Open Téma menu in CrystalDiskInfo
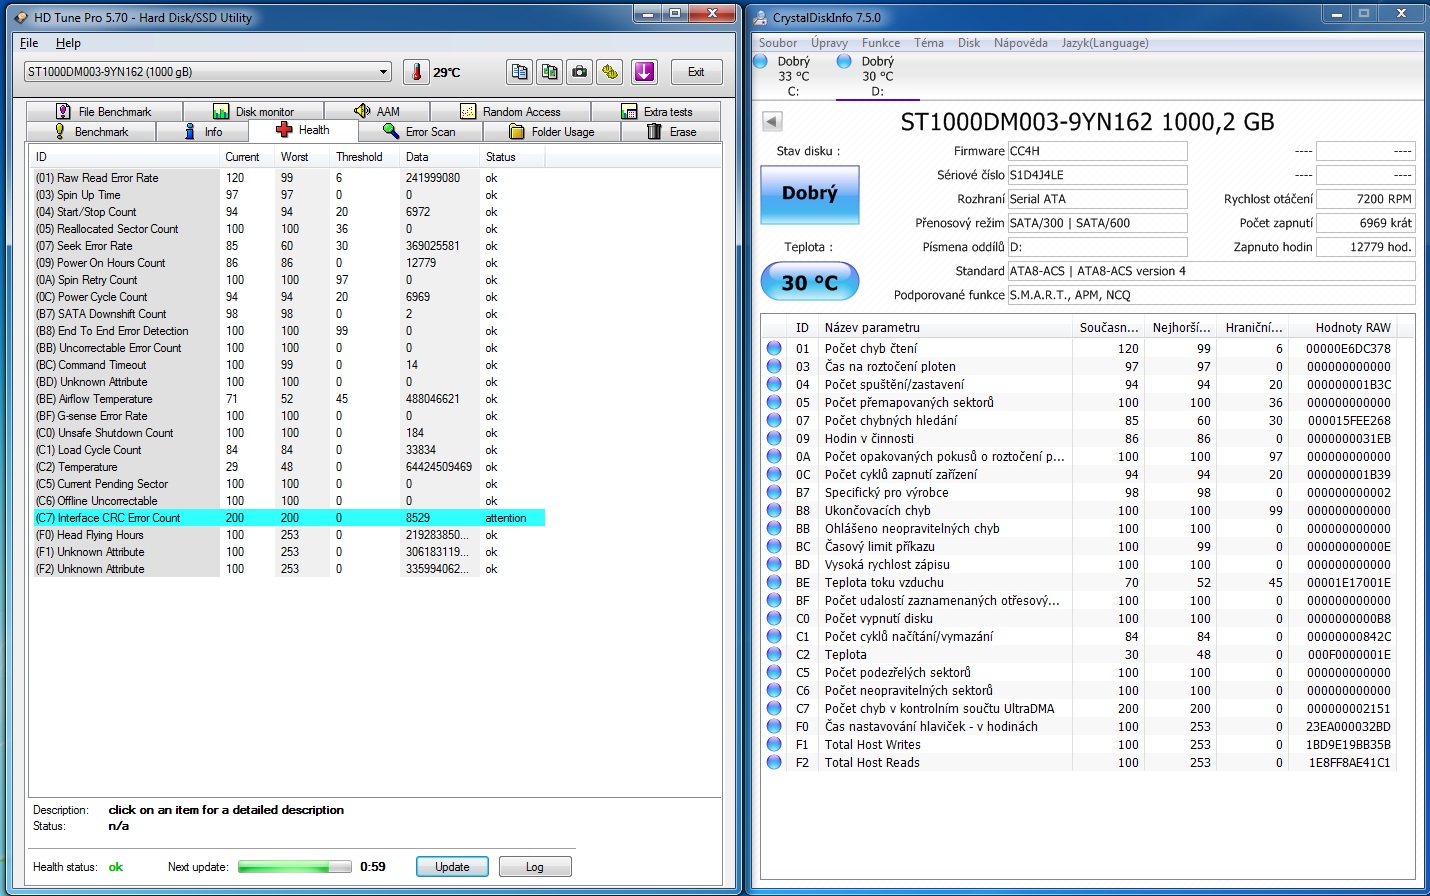This screenshot has width=1430, height=896. (929, 43)
